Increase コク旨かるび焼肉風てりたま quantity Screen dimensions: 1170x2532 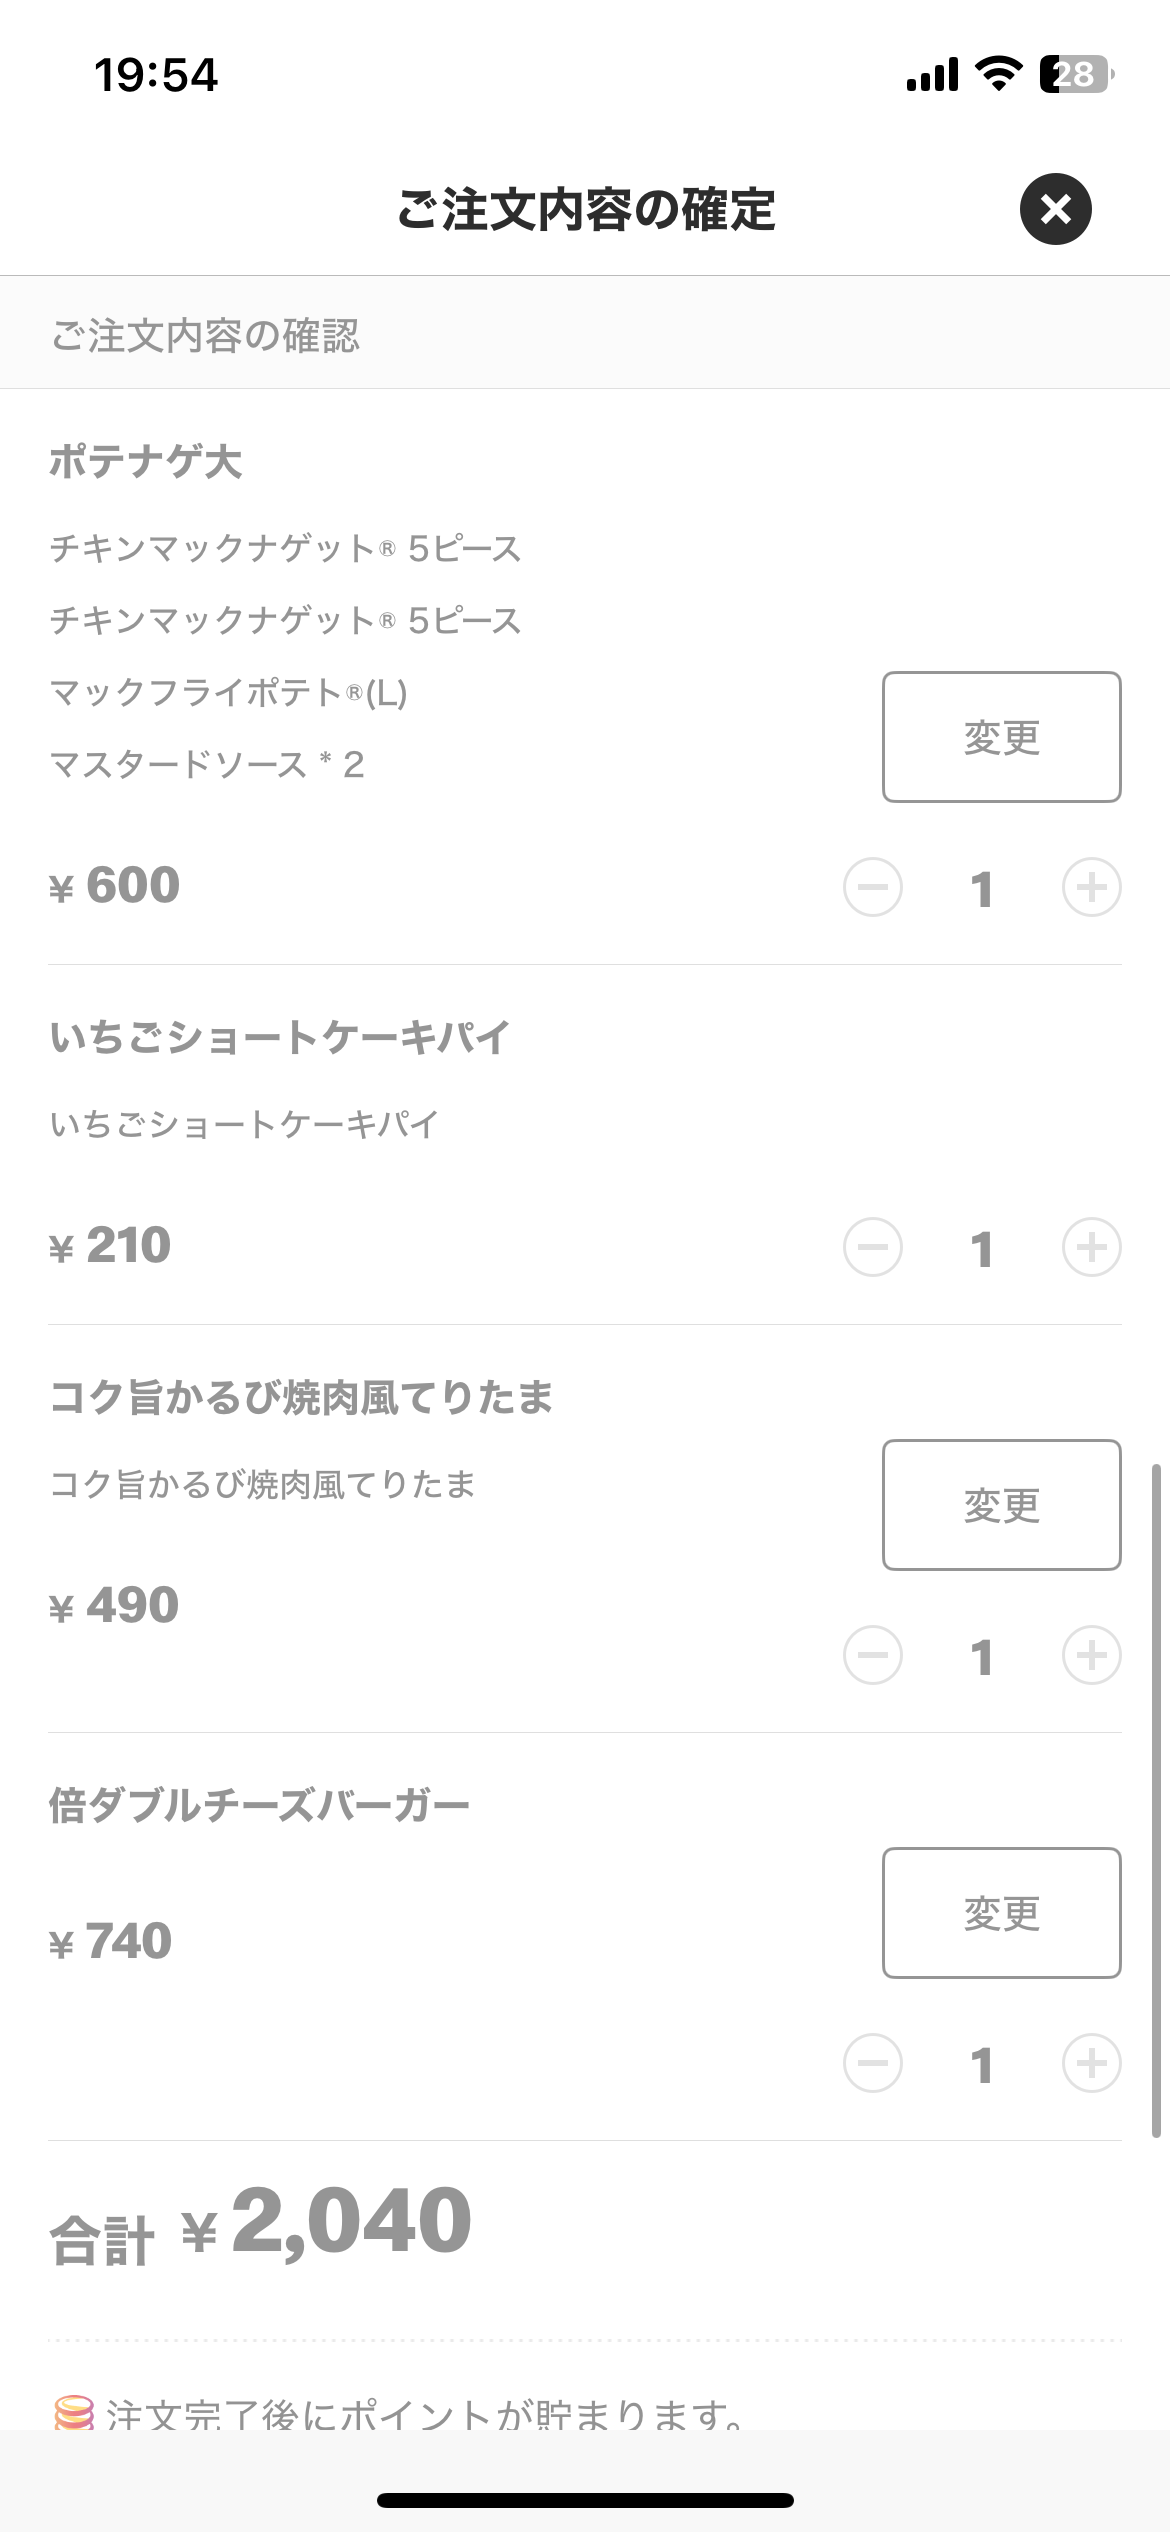pos(1091,1655)
